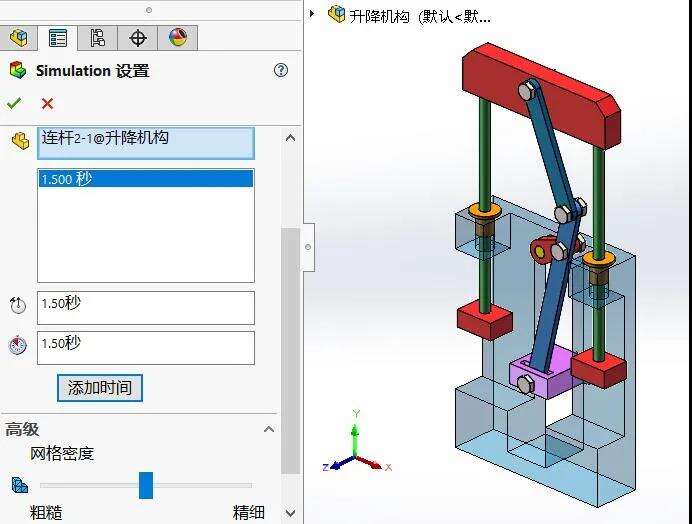
Task: Click the 网格密度 slider handle
Action: click(x=146, y=485)
